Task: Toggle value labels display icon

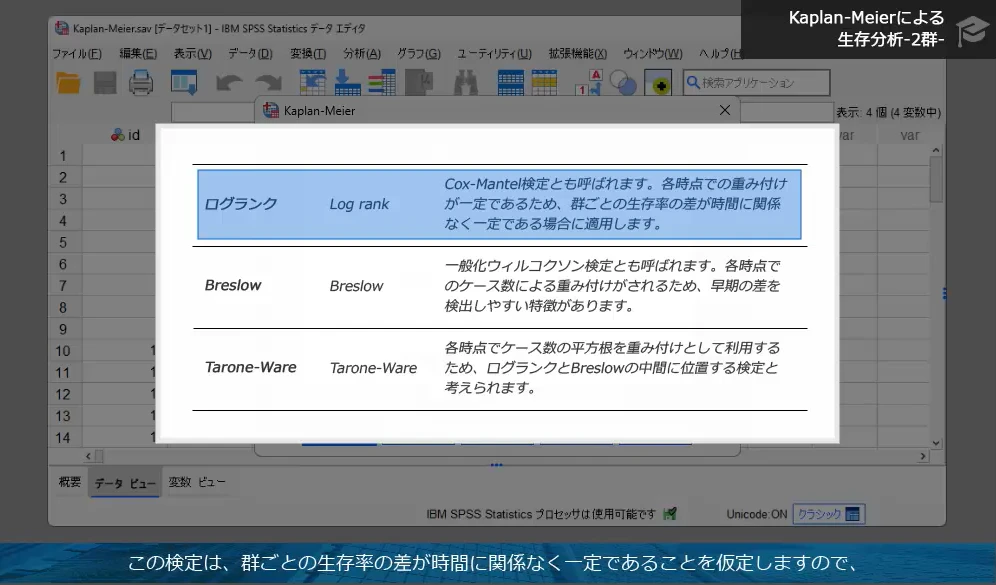Action: (590, 82)
